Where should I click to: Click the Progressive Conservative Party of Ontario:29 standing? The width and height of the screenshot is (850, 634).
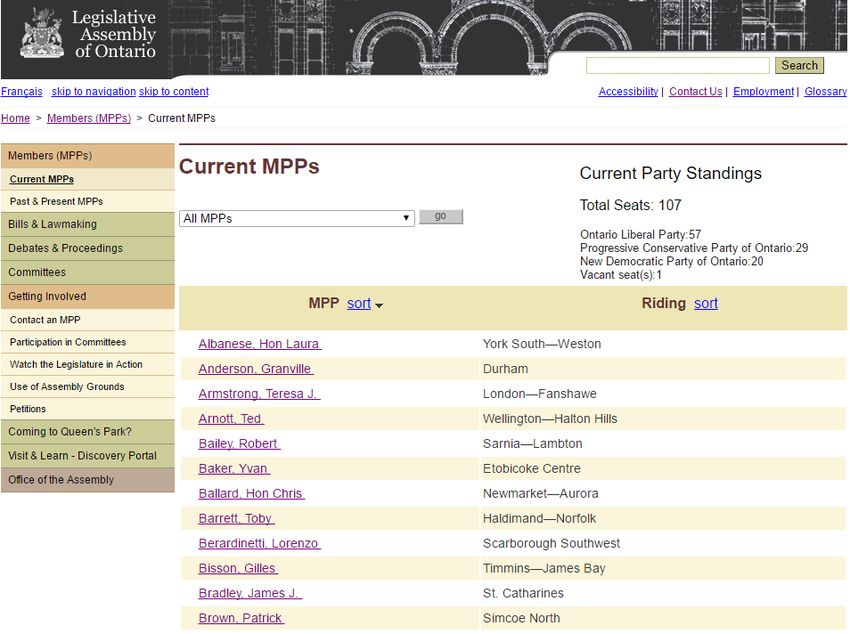point(694,248)
